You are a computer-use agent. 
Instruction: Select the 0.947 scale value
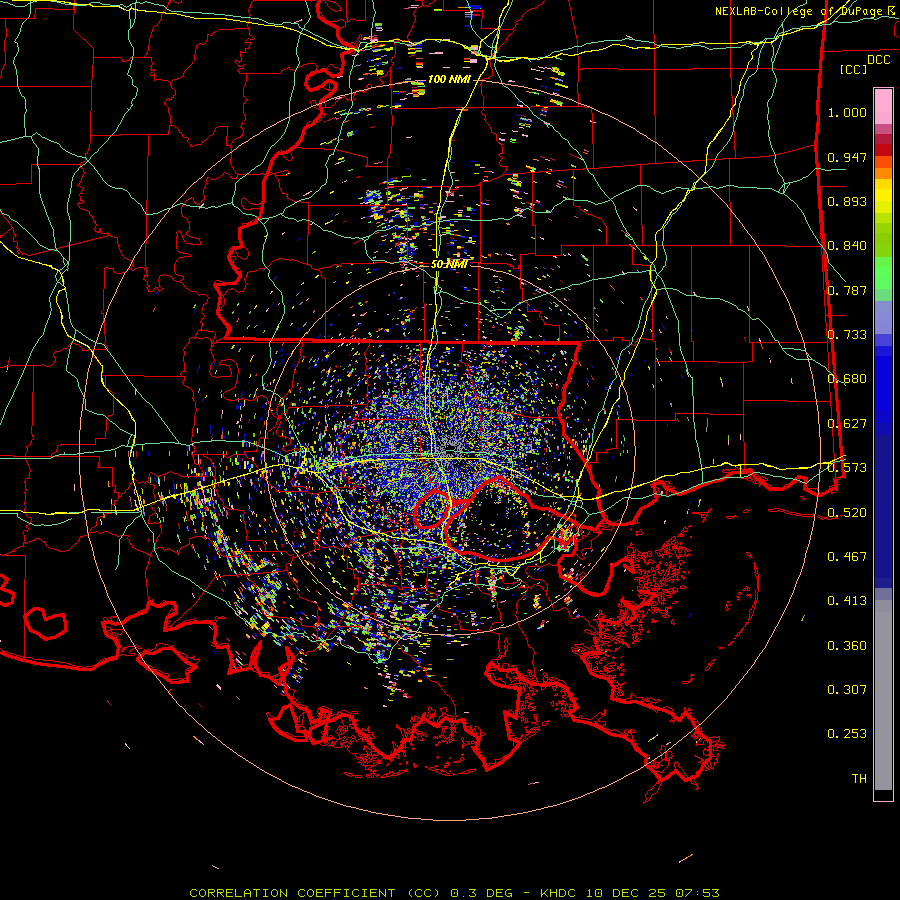click(x=847, y=157)
